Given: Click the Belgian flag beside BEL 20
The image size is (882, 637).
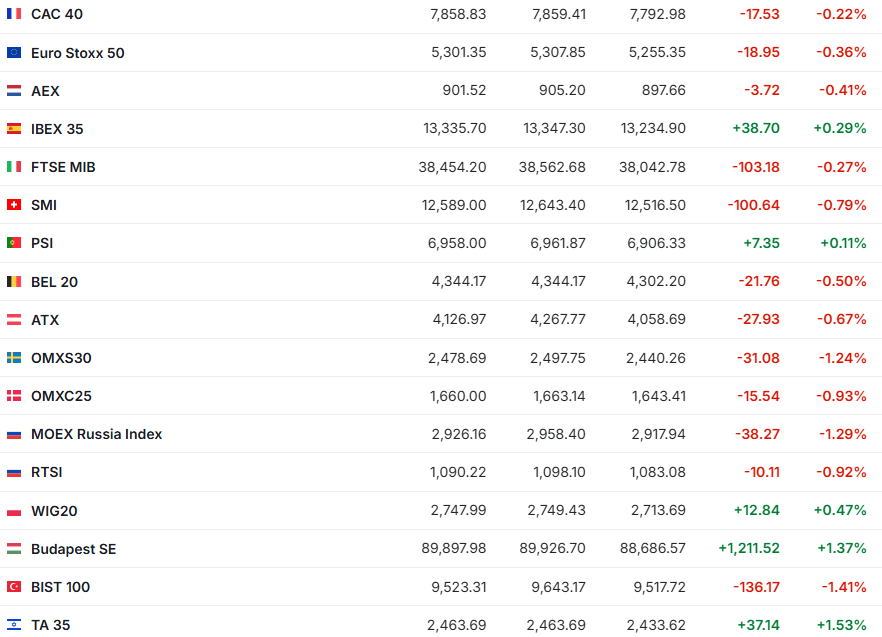Looking at the screenshot, I should pyautogui.click(x=14, y=282).
